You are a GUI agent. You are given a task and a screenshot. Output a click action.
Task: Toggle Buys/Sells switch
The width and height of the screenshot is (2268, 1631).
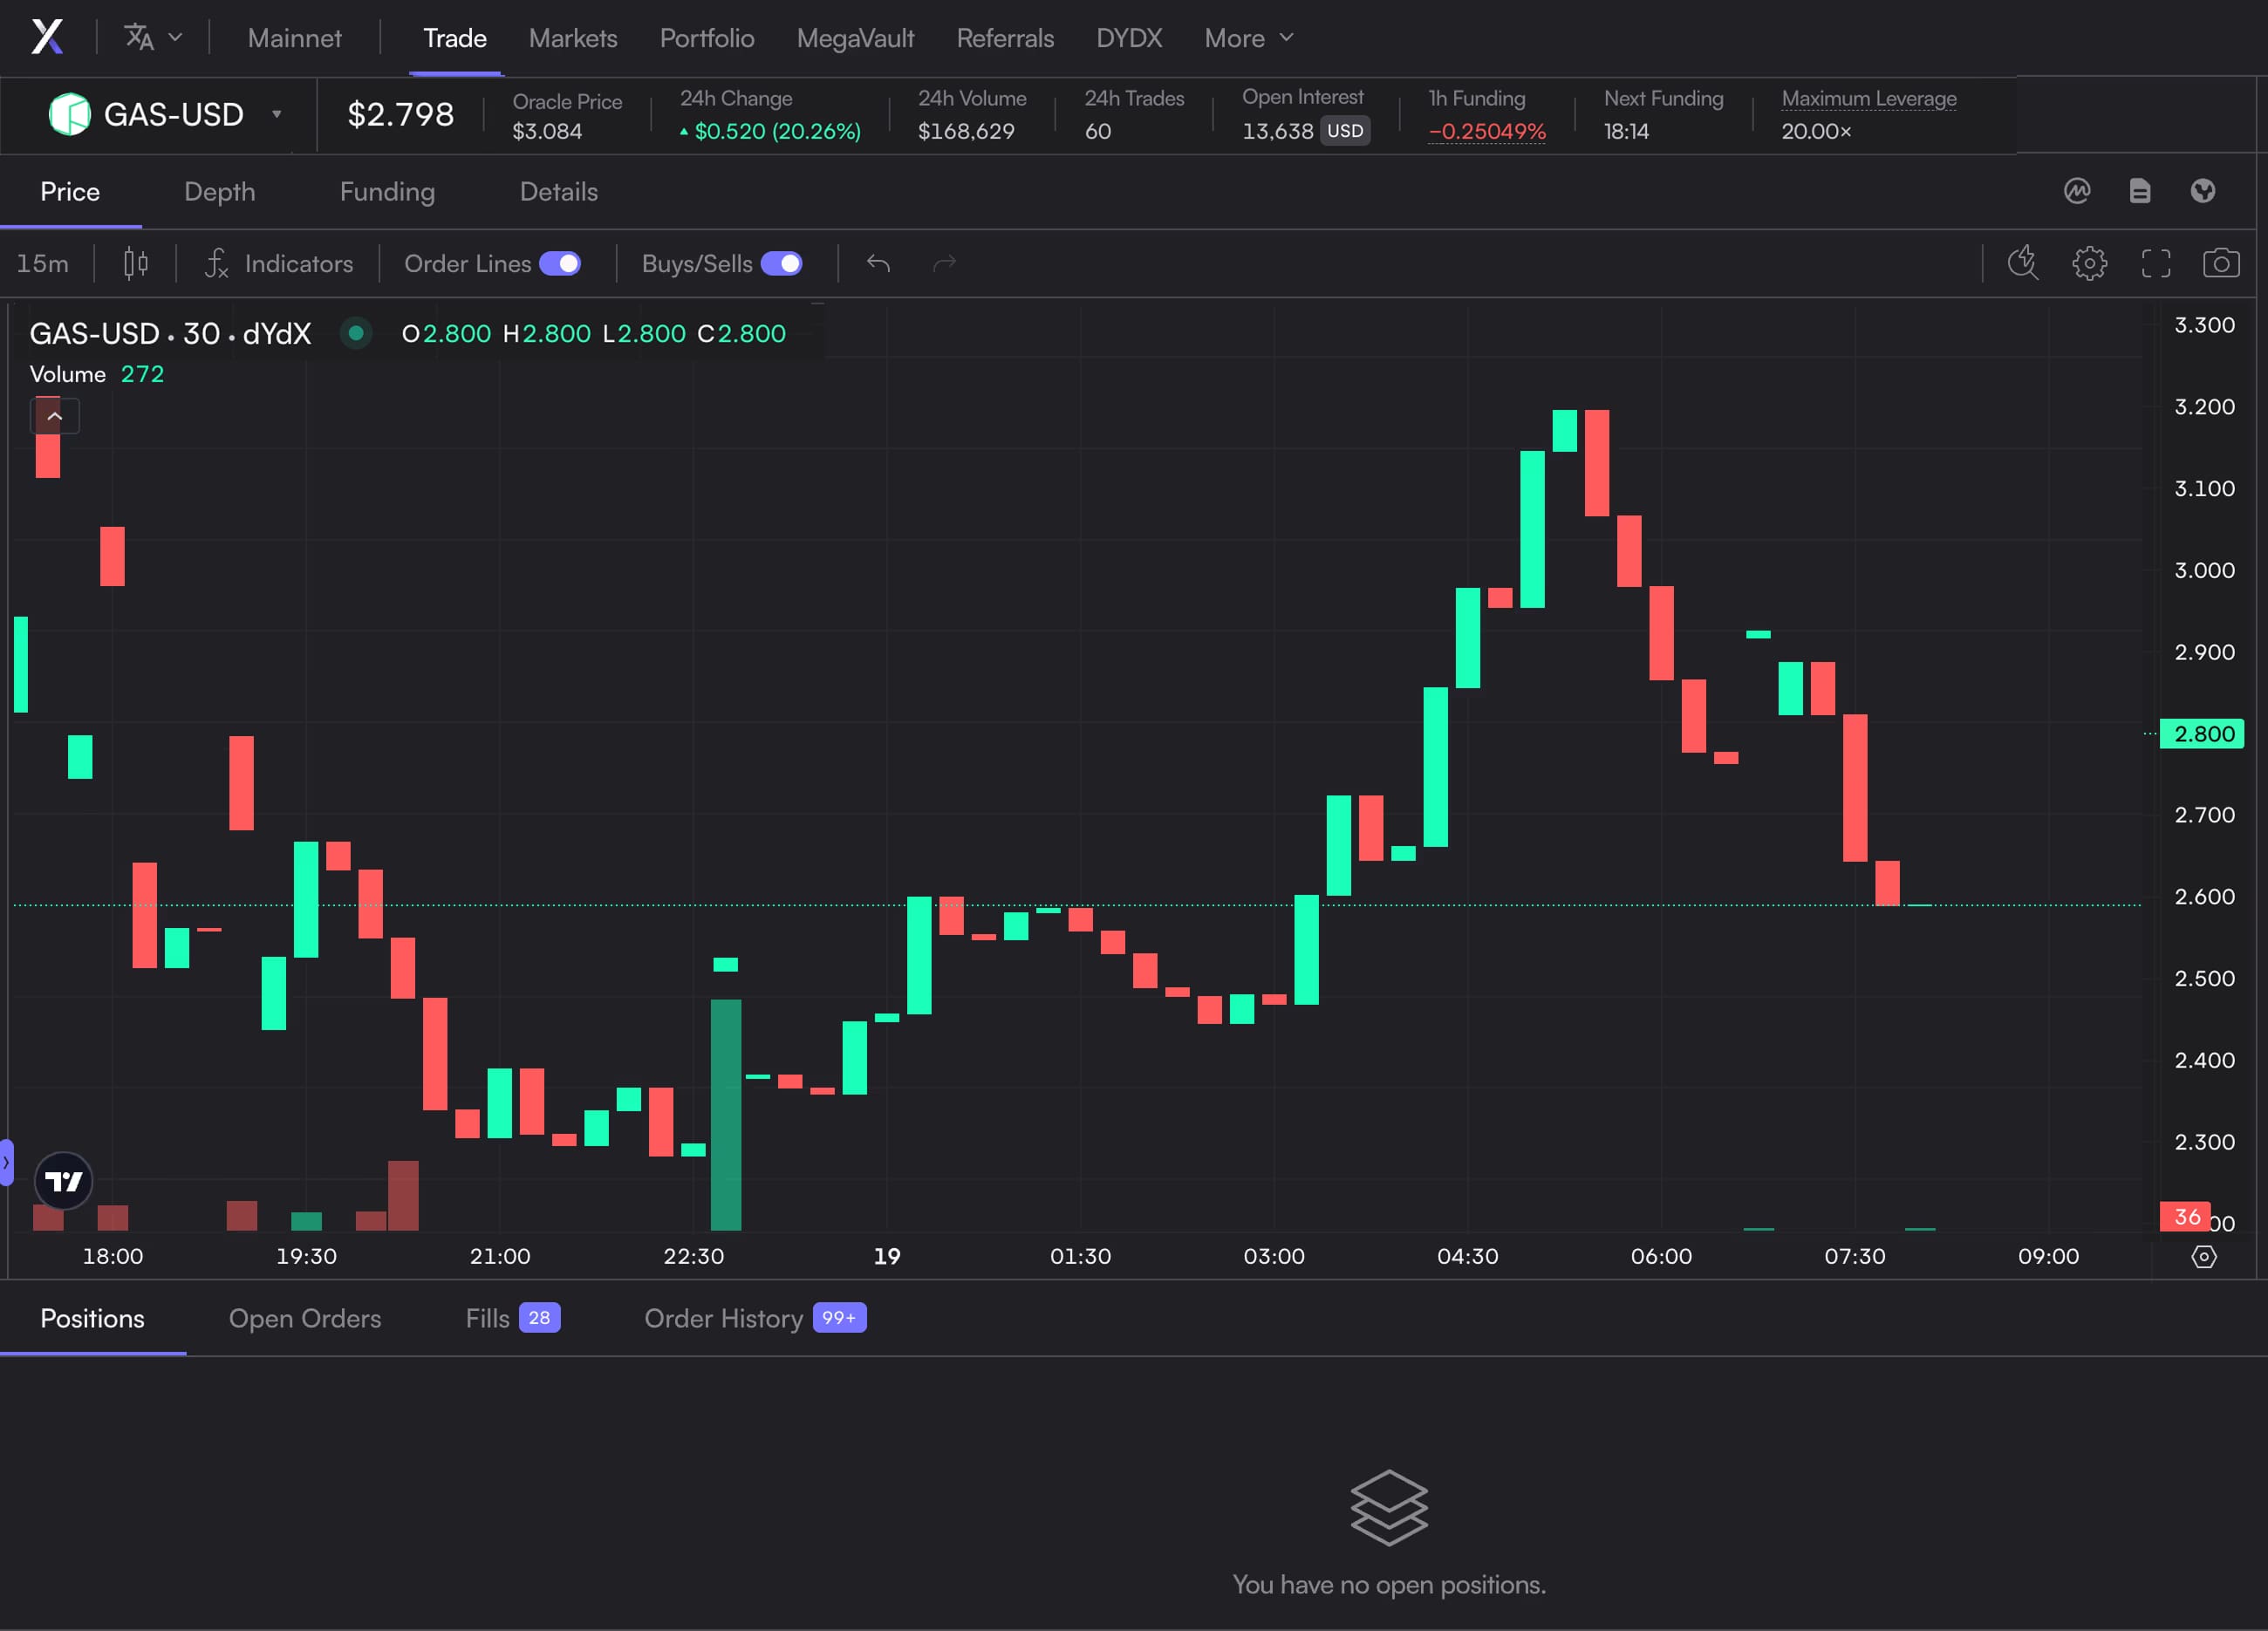781,264
